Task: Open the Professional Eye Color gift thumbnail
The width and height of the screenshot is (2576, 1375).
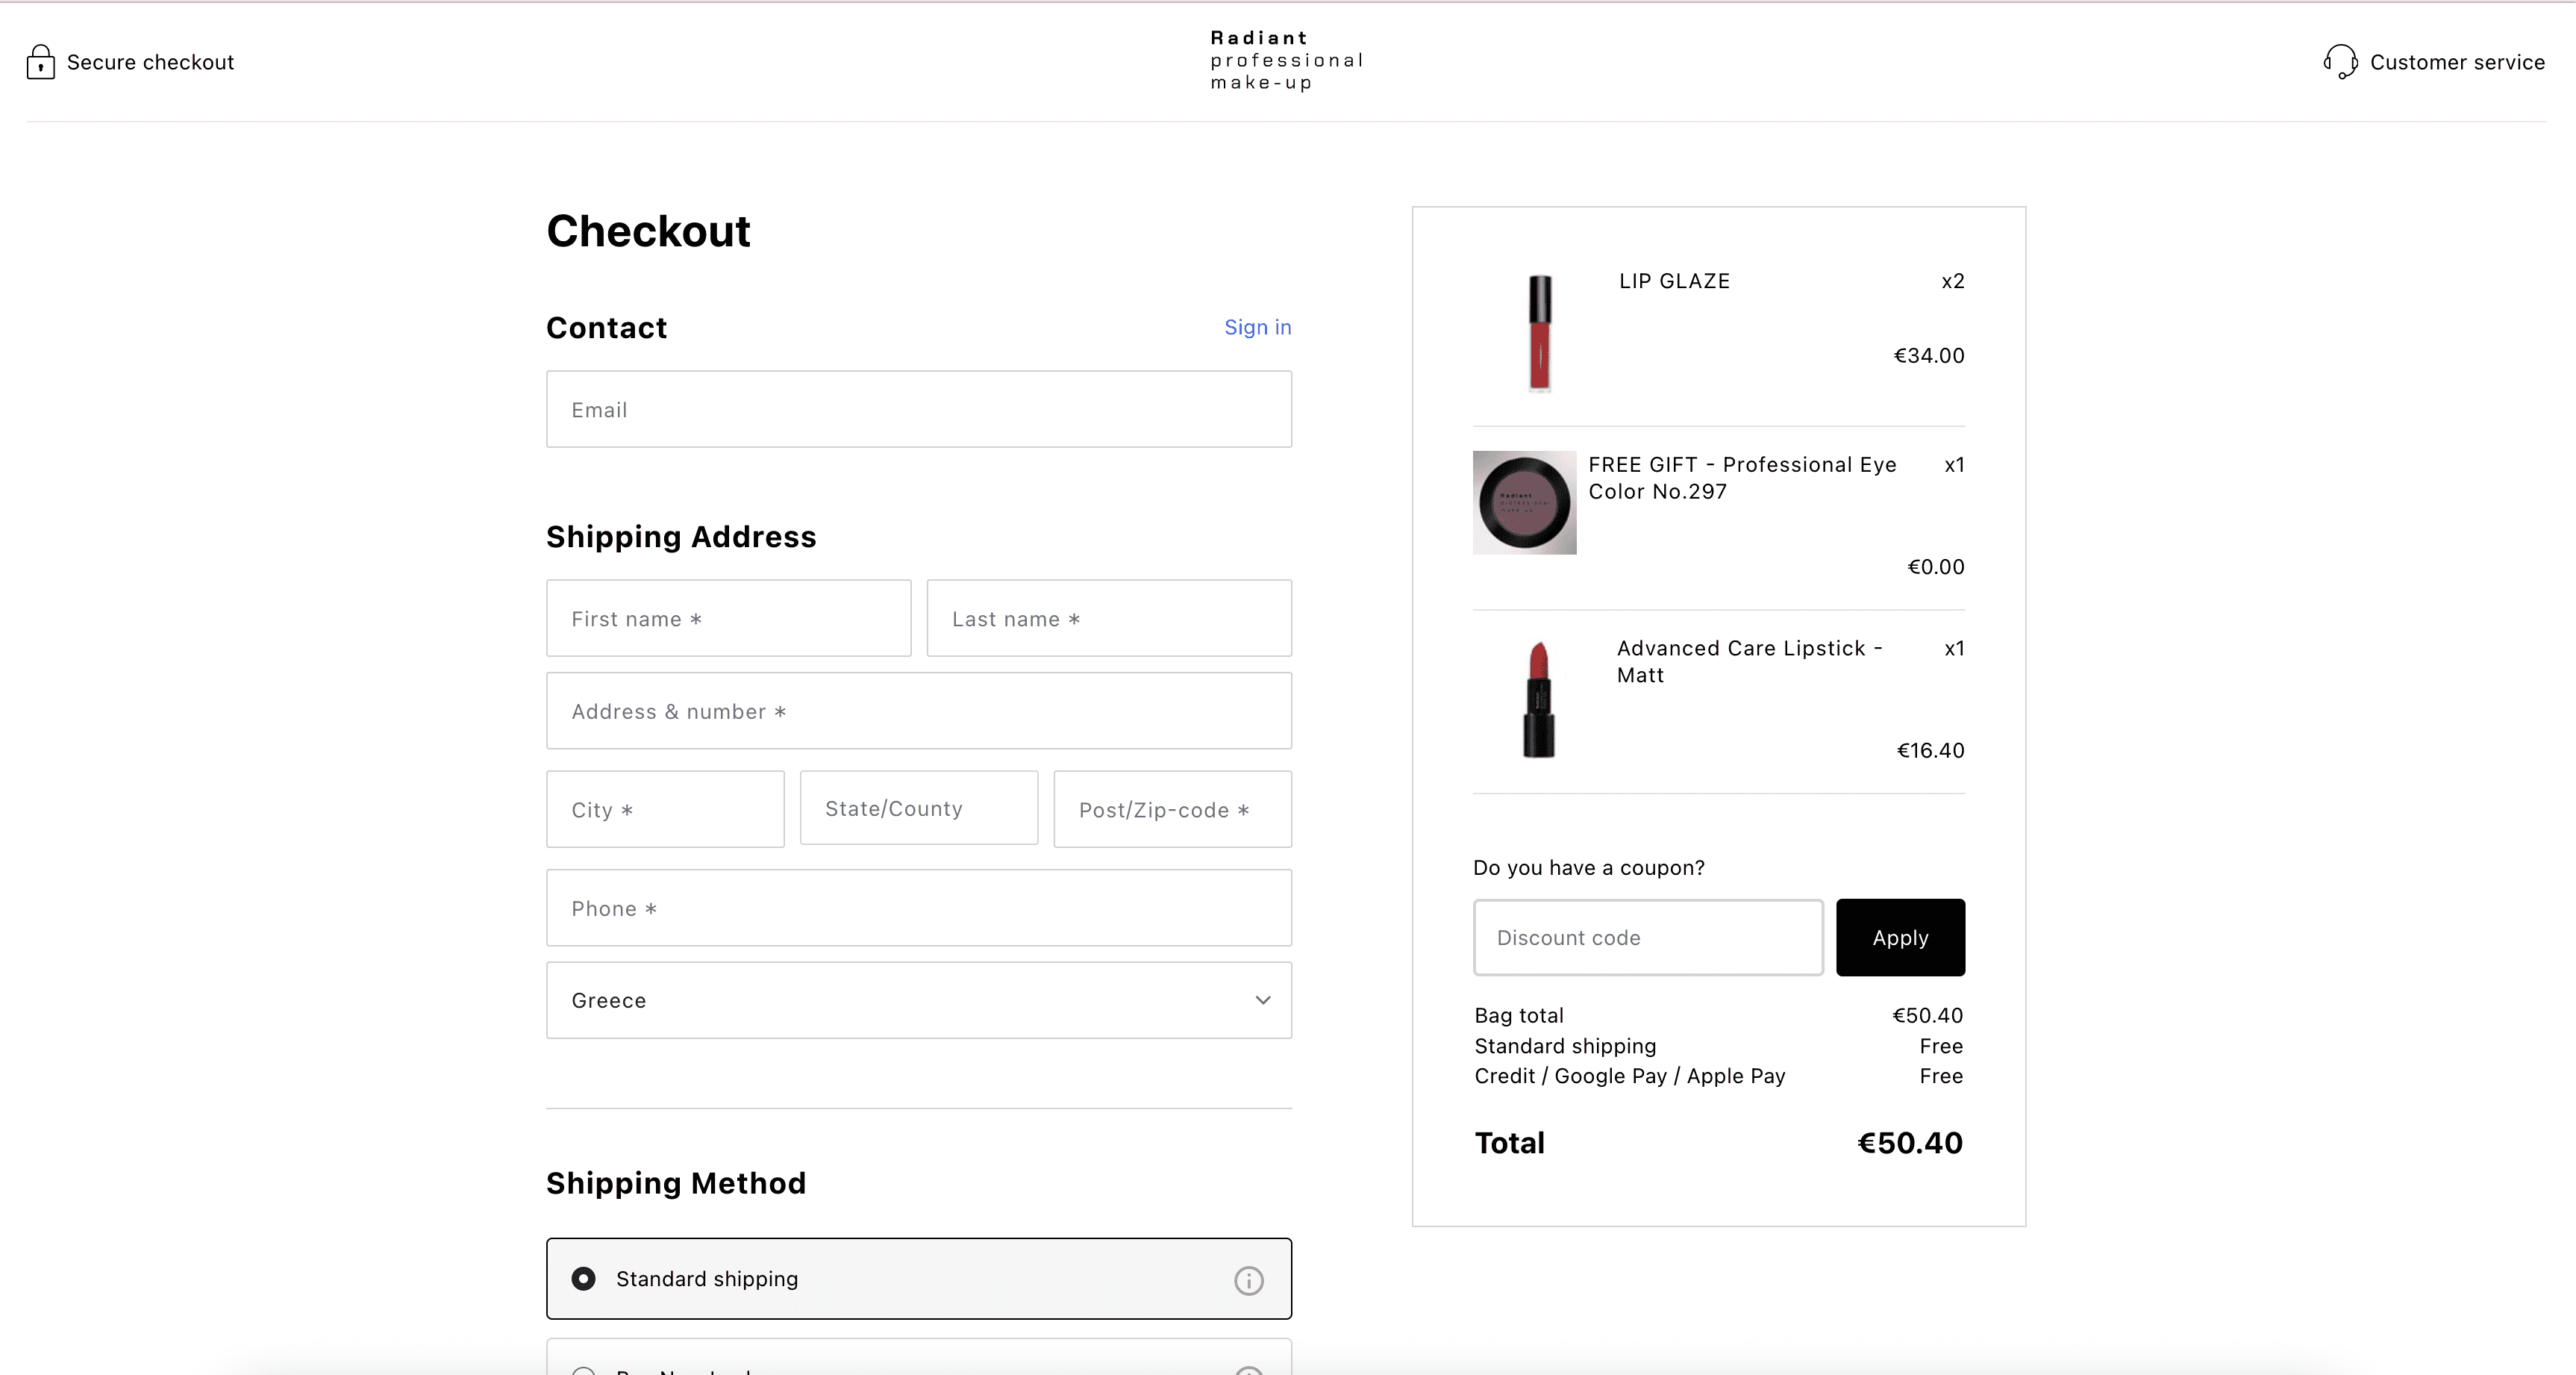Action: pyautogui.click(x=1524, y=503)
